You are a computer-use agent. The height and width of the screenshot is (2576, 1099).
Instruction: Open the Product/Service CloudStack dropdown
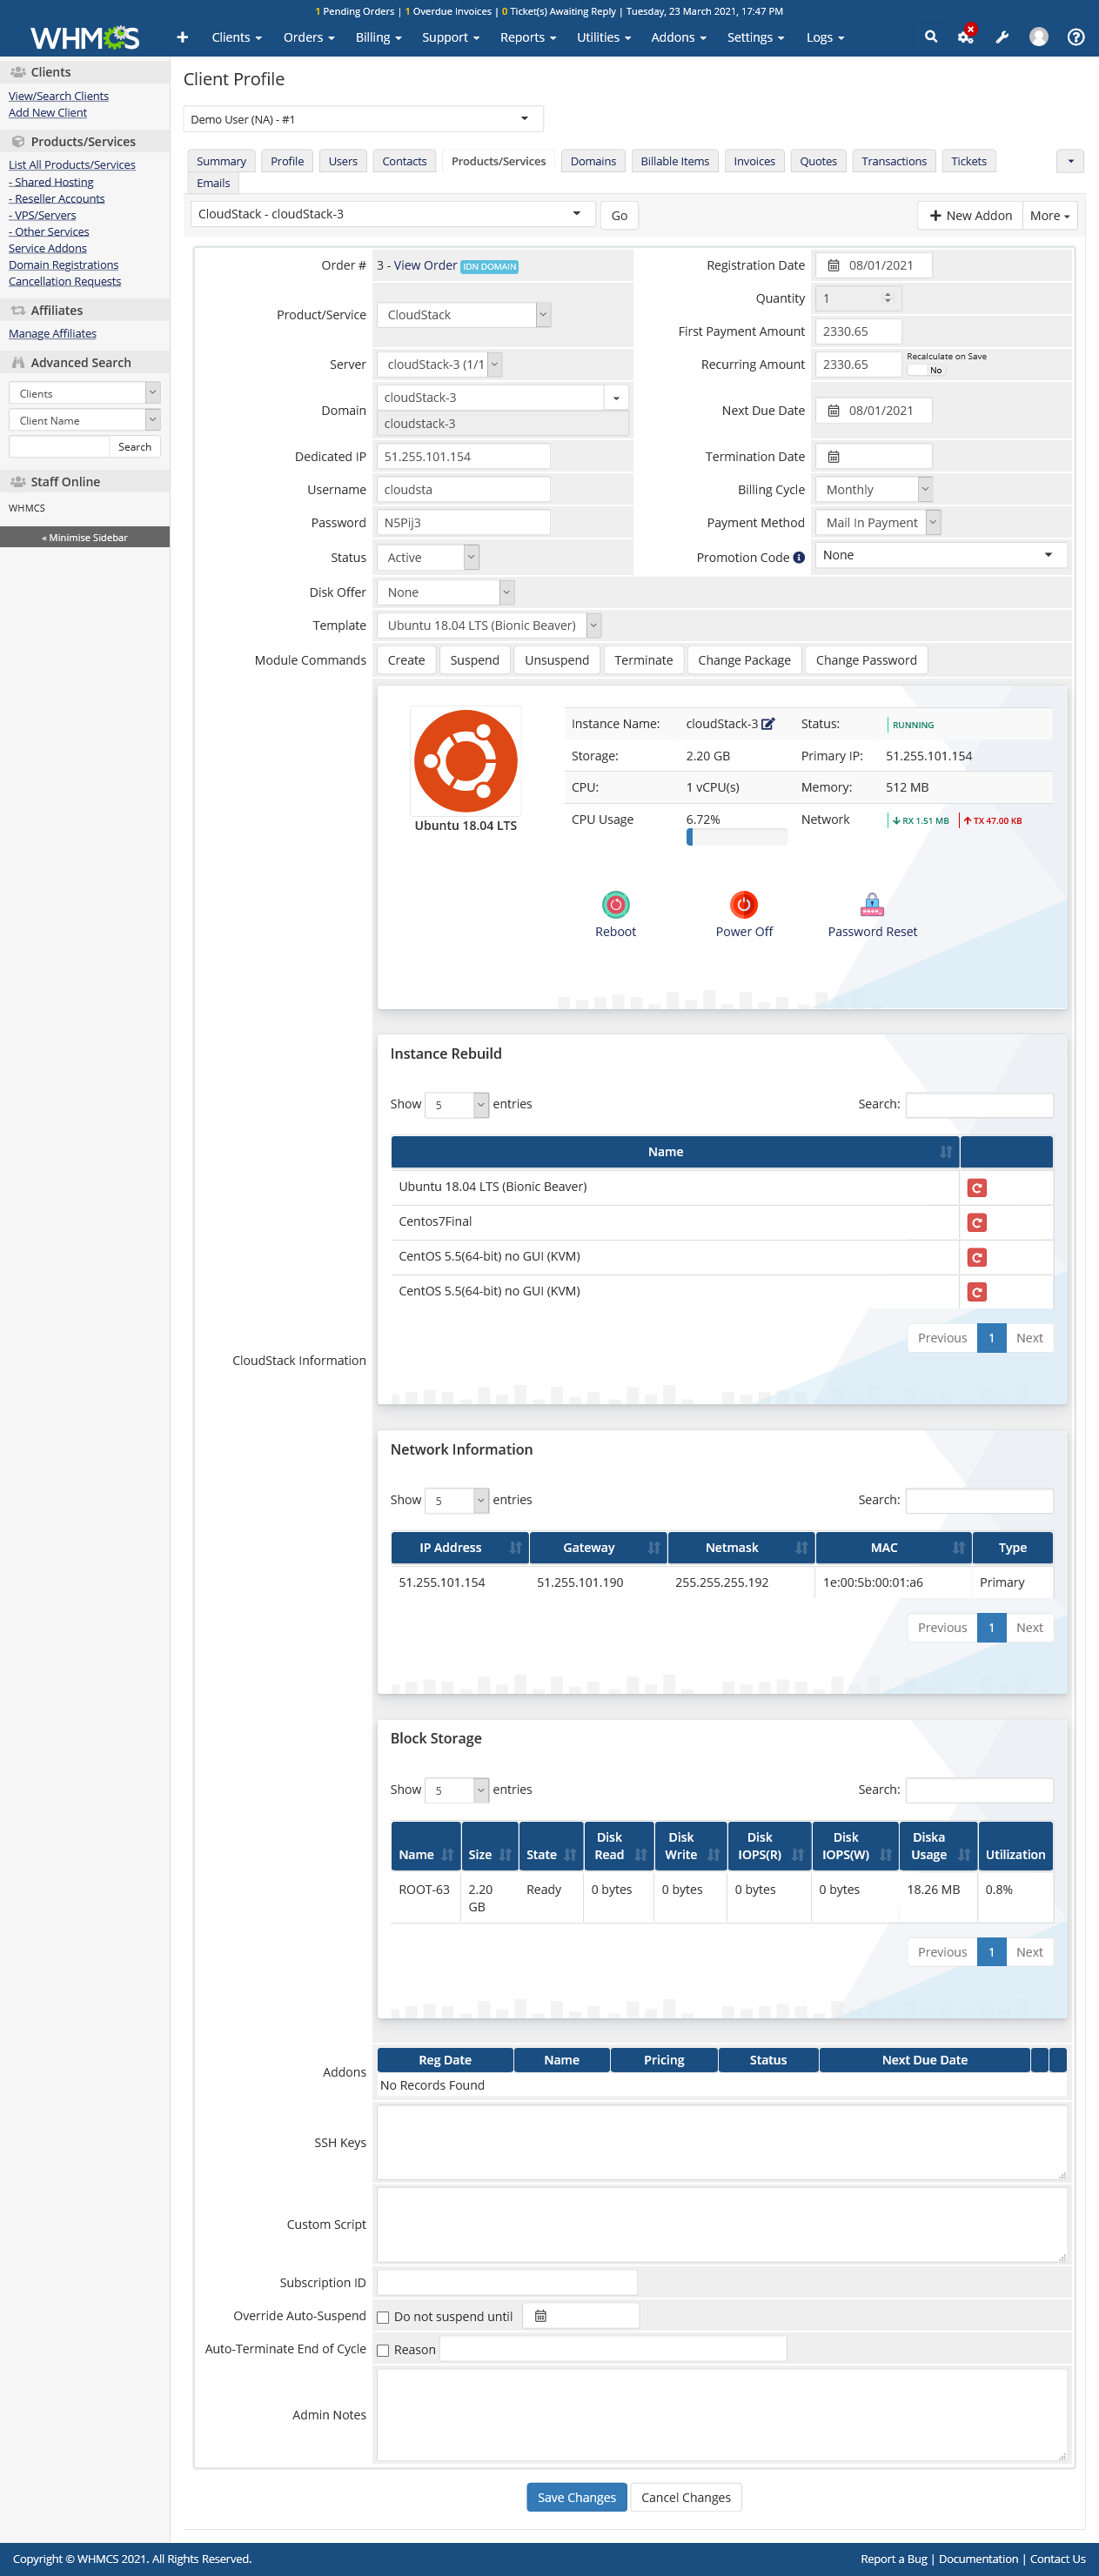[464, 315]
